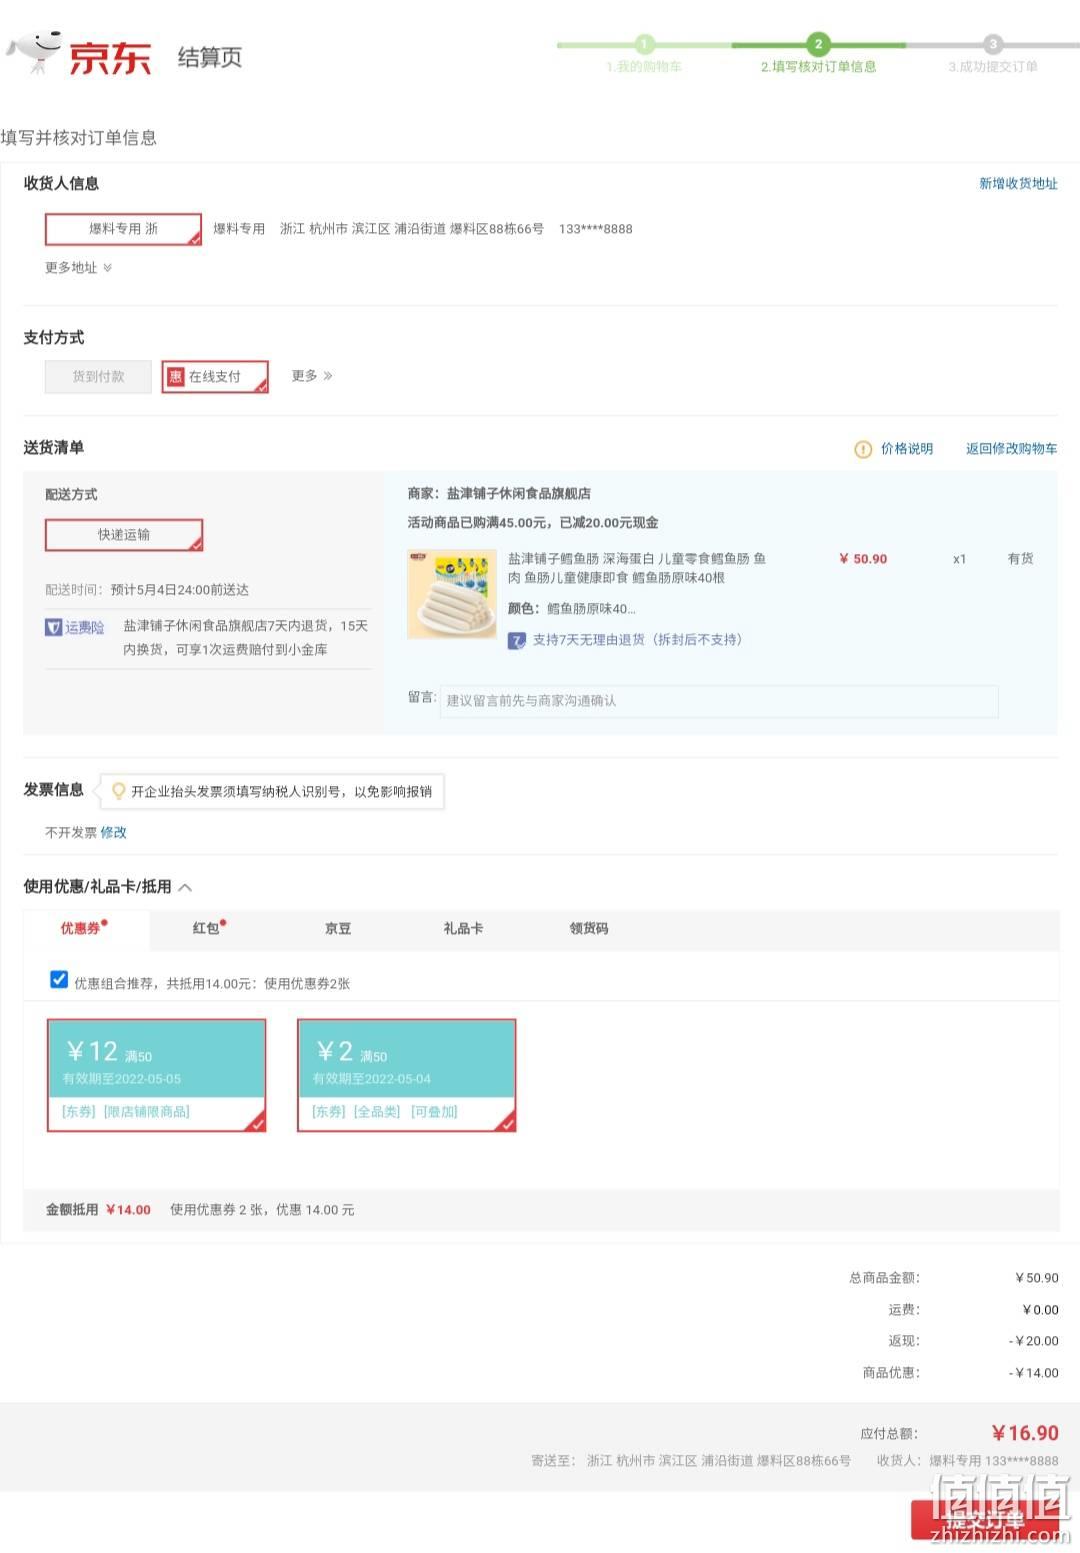Viewport: 1080px width, 1553px height.
Task: Open the 领货码 tab
Action: click(589, 928)
